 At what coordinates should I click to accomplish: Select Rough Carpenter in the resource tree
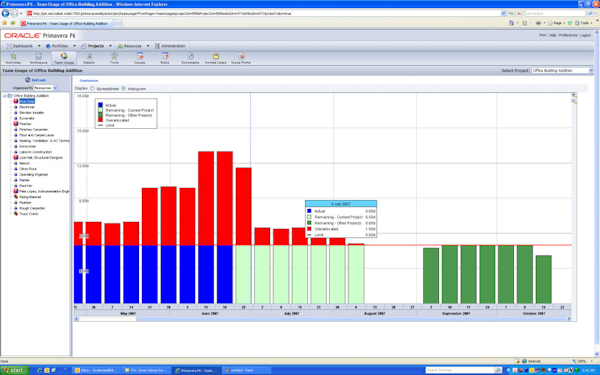[32, 208]
